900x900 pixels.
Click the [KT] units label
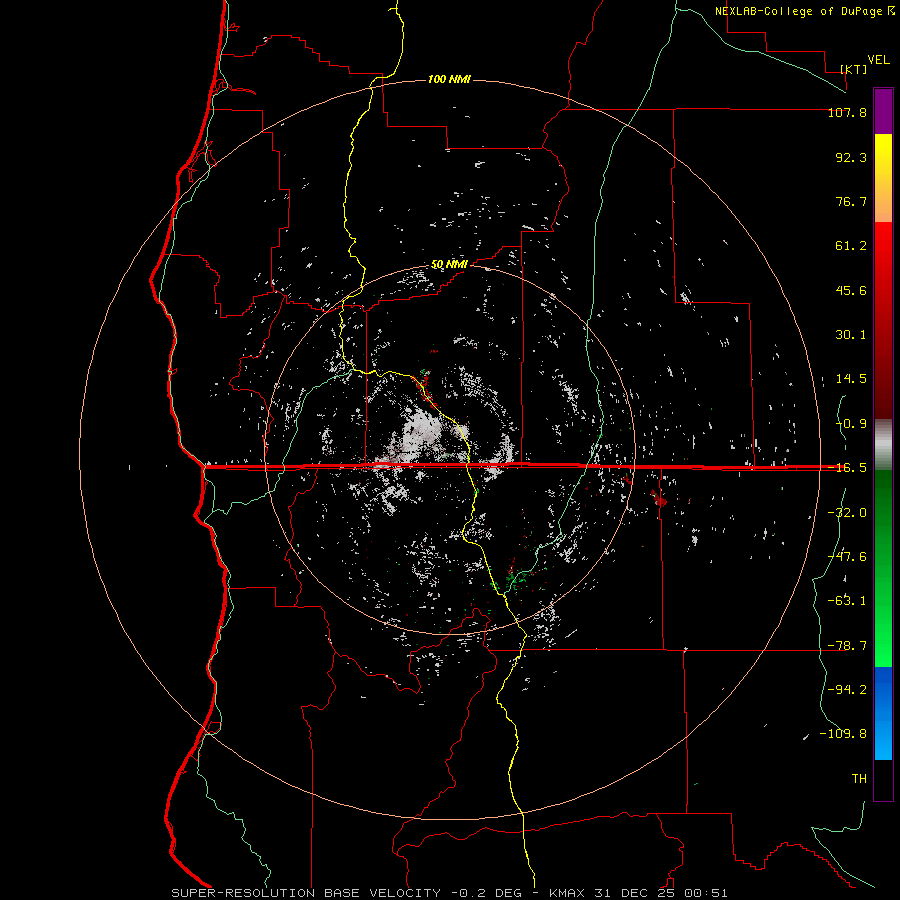pos(854,69)
